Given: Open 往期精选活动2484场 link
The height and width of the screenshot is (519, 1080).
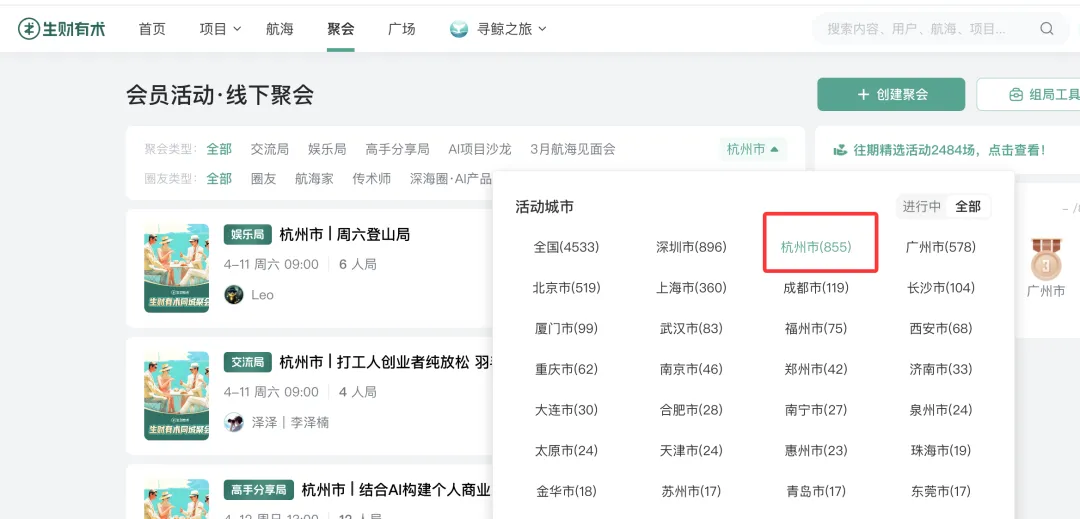Looking at the screenshot, I should (x=939, y=149).
